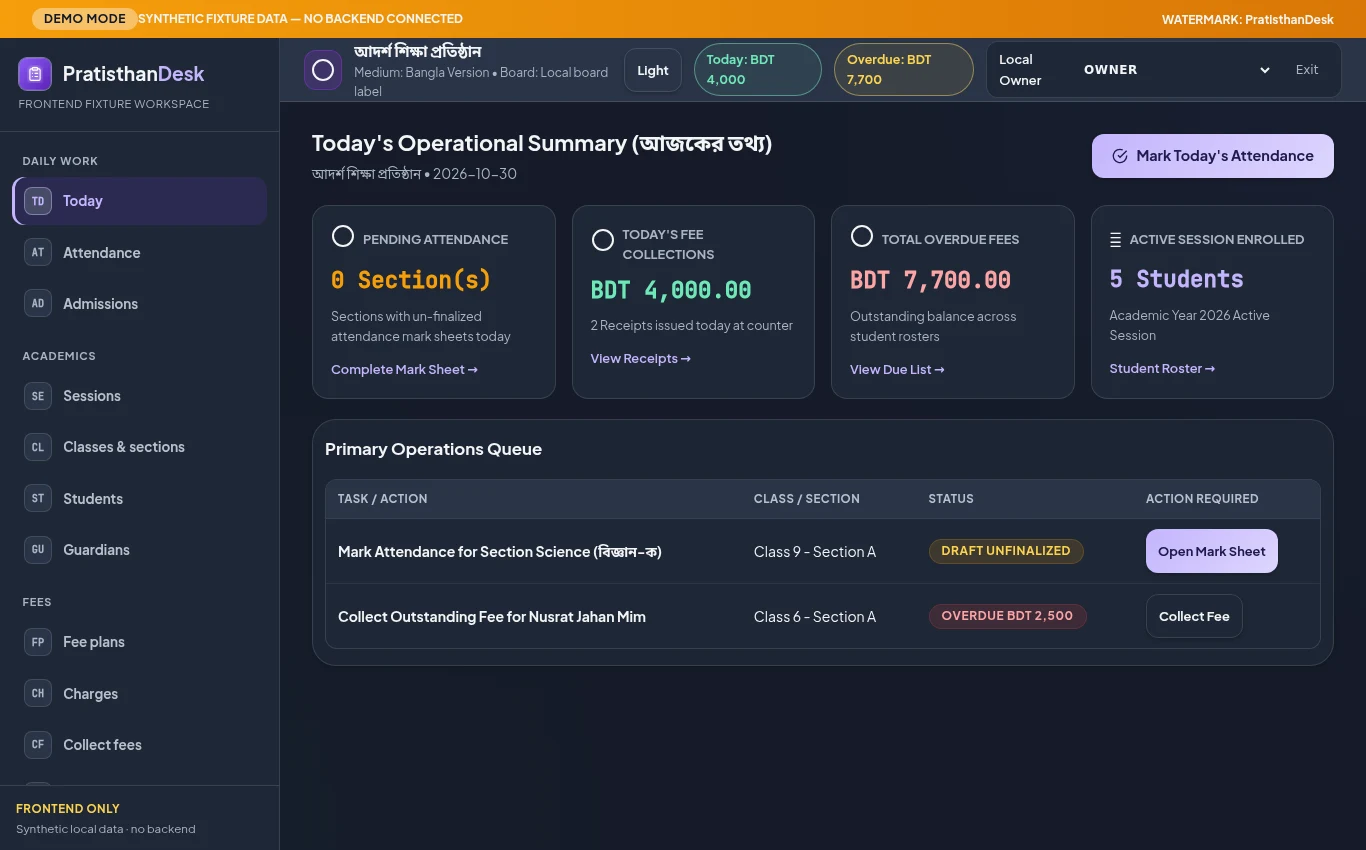This screenshot has width=1366, height=850.
Task: Click the ST icon beside Students
Action: pos(38,499)
